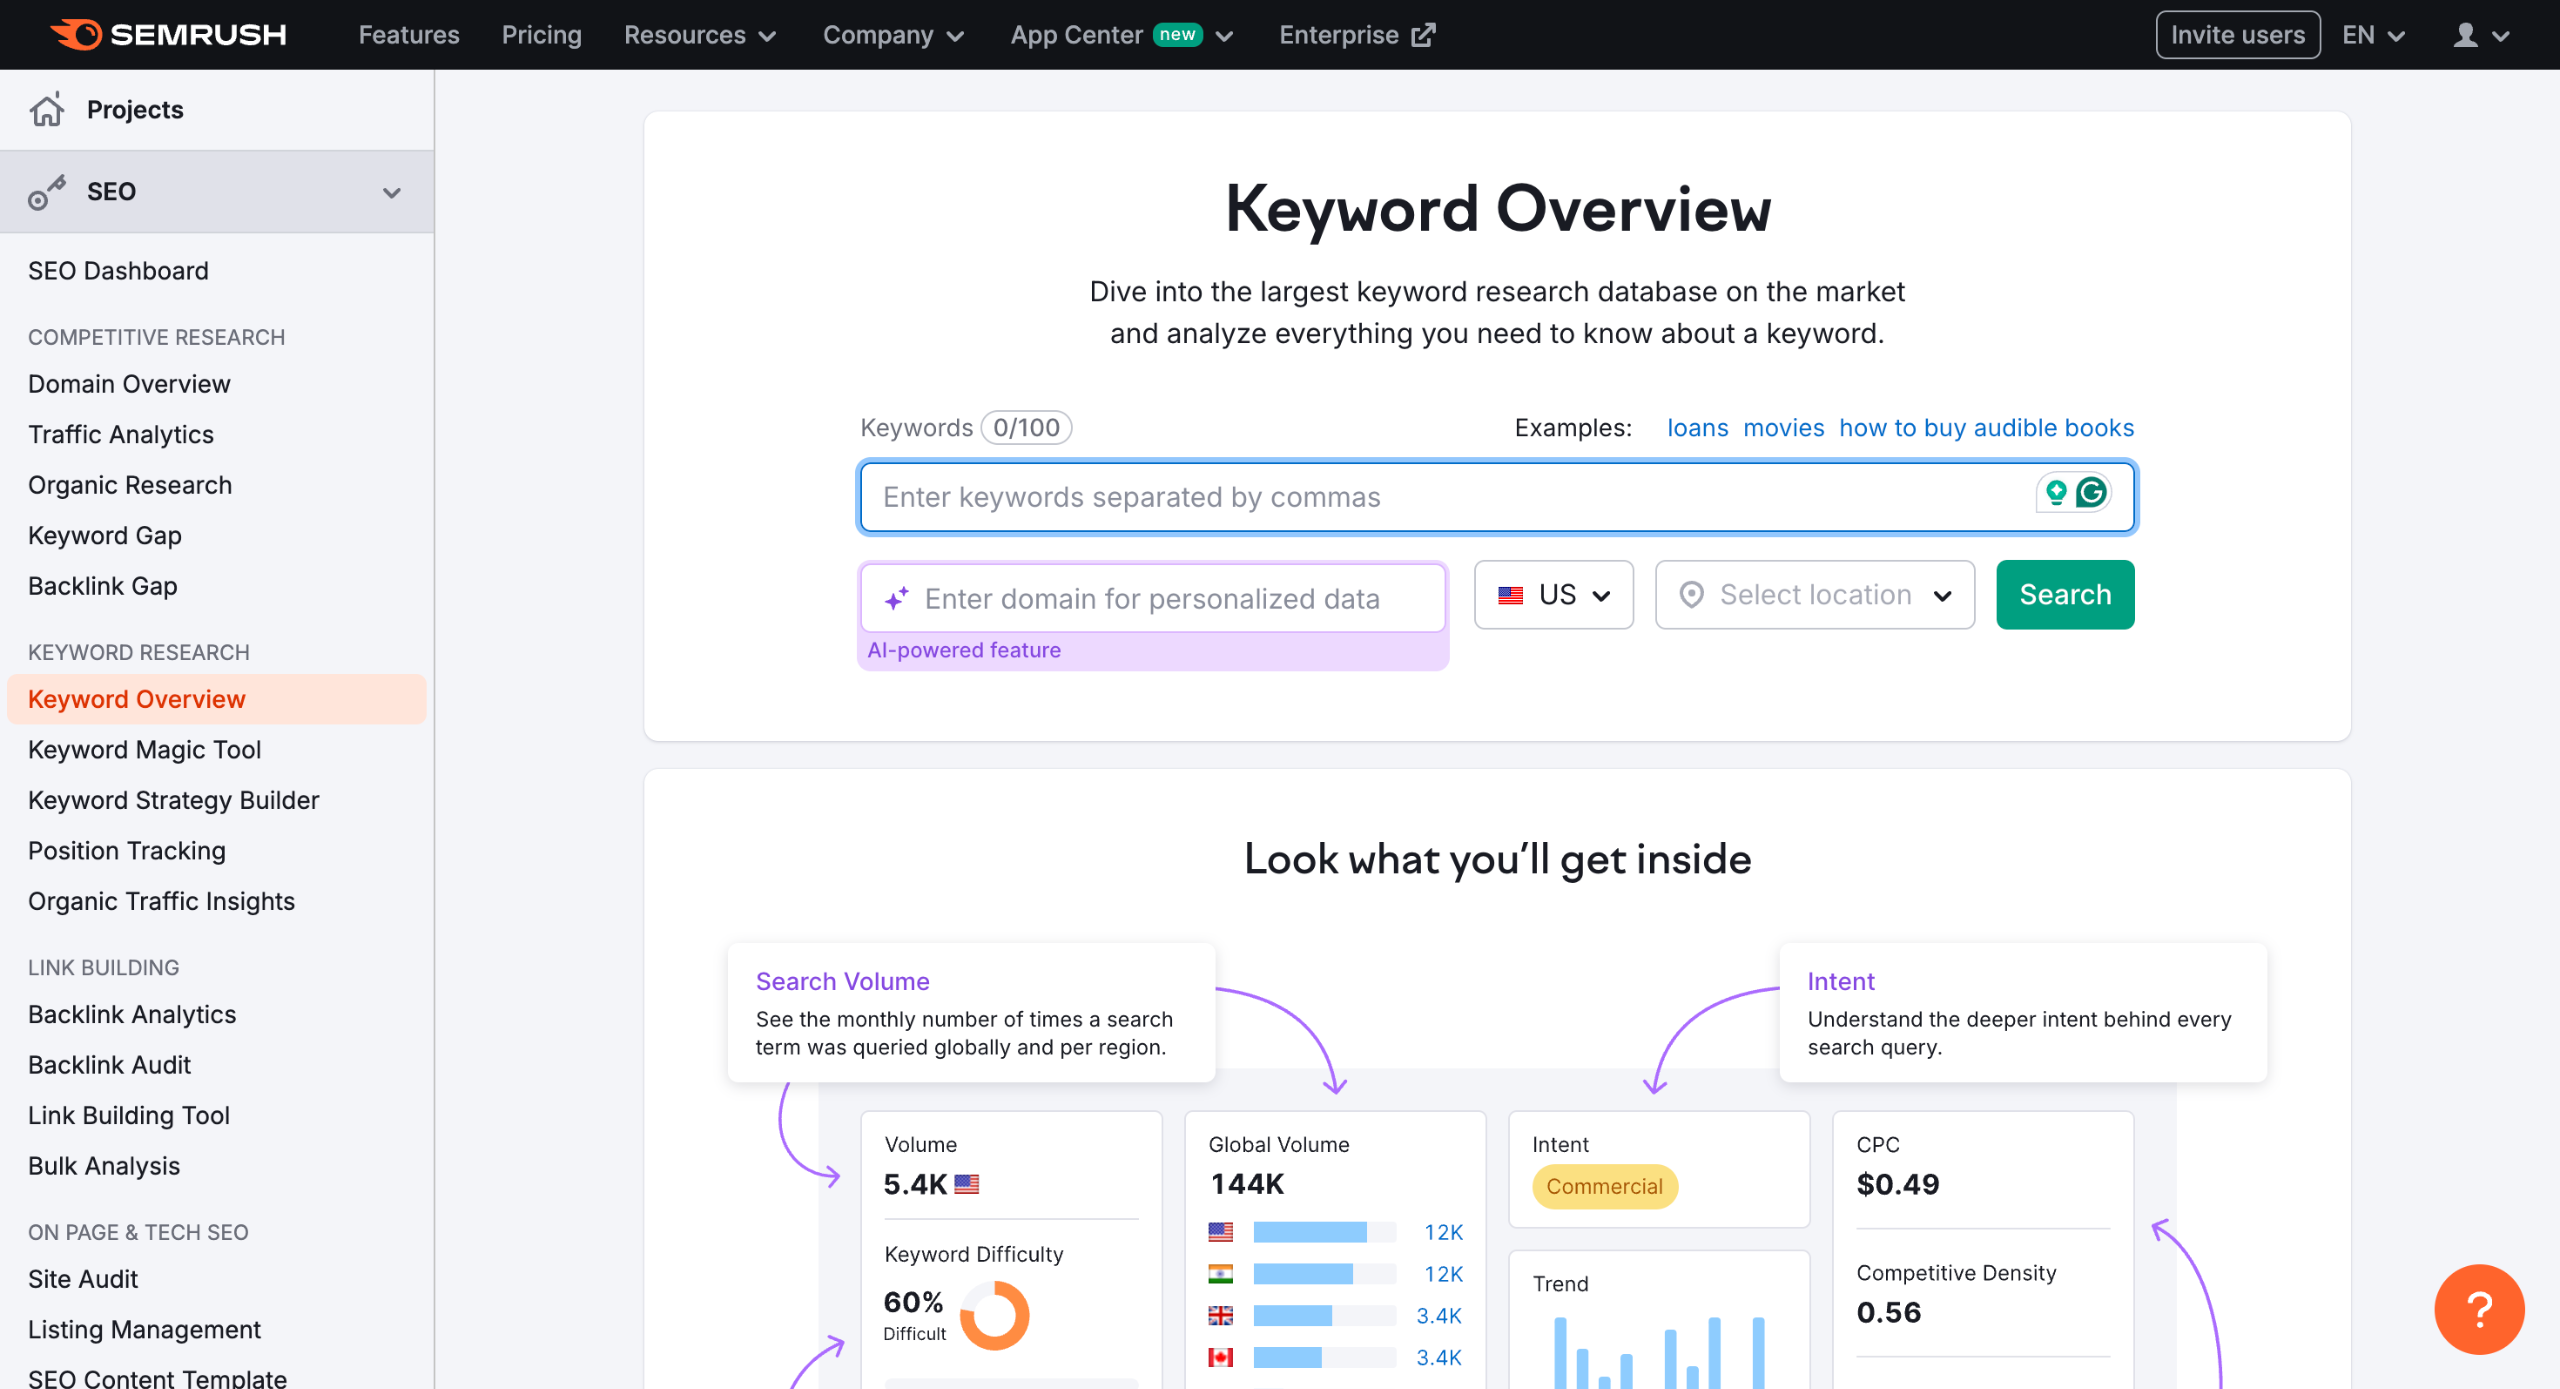Click the Semrush flame logo
The height and width of the screenshot is (1389, 2560).
pos(77,35)
